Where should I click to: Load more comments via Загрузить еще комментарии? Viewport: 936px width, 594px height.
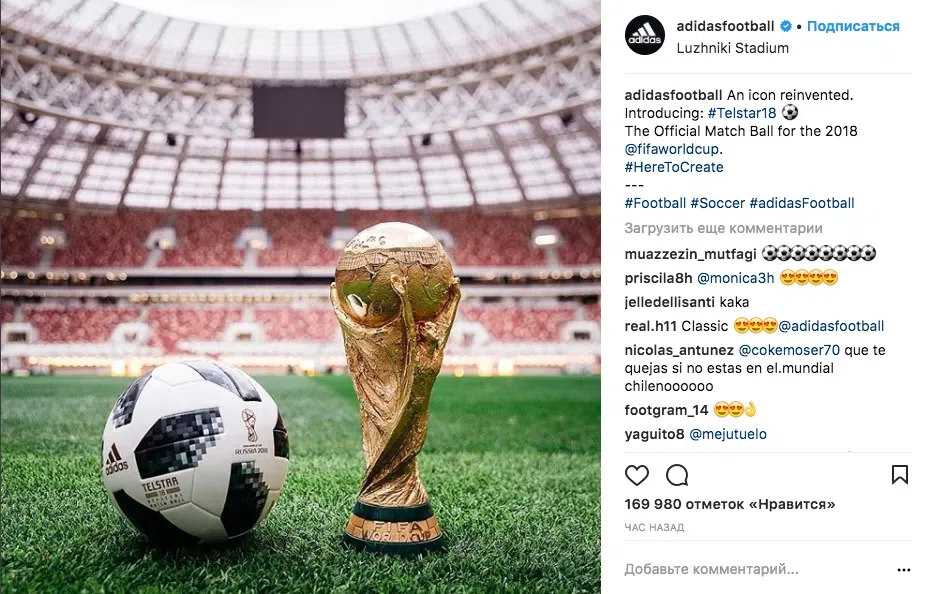tap(723, 228)
